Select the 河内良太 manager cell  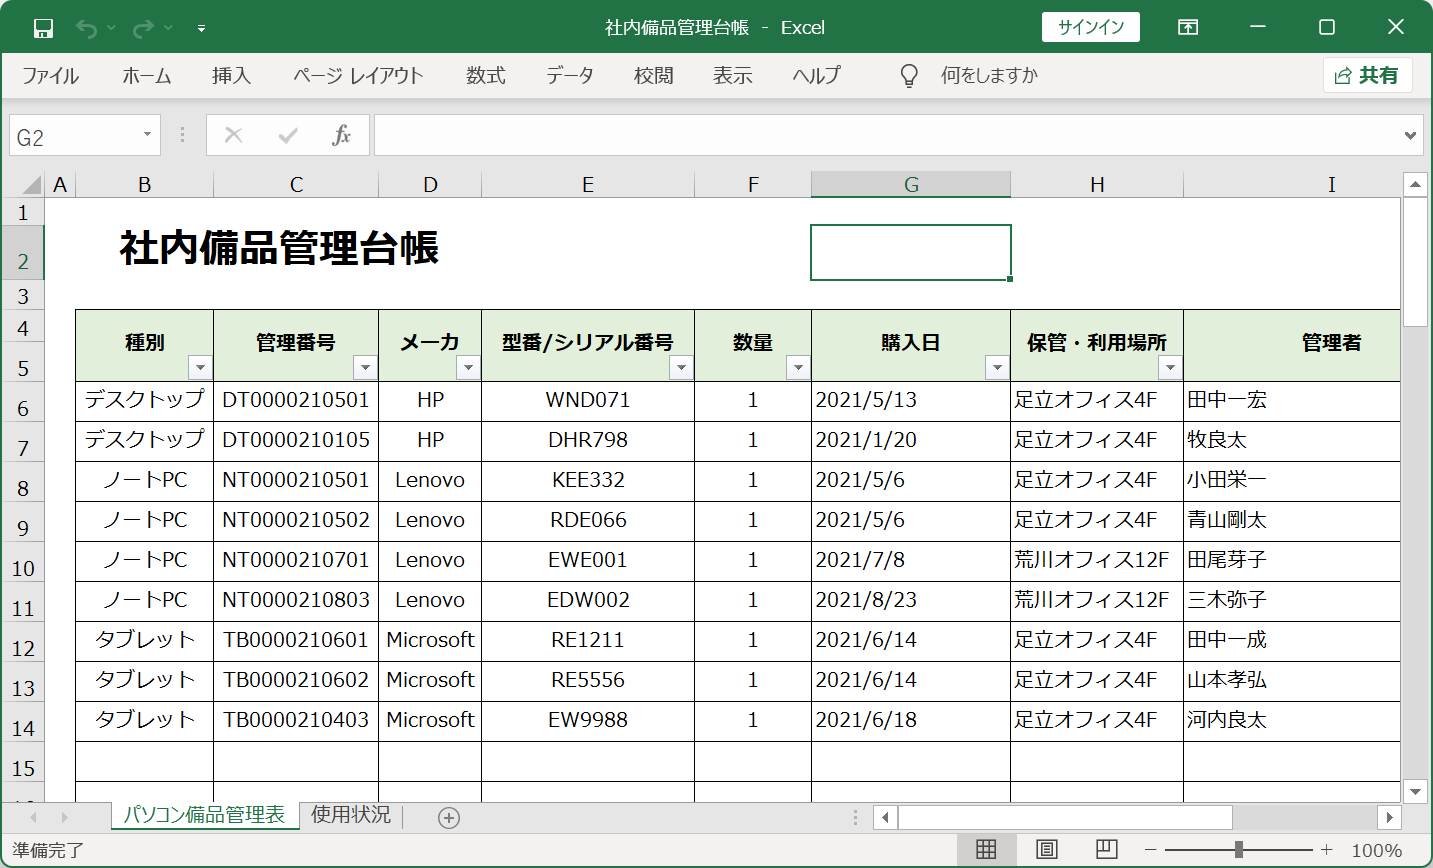[1292, 720]
